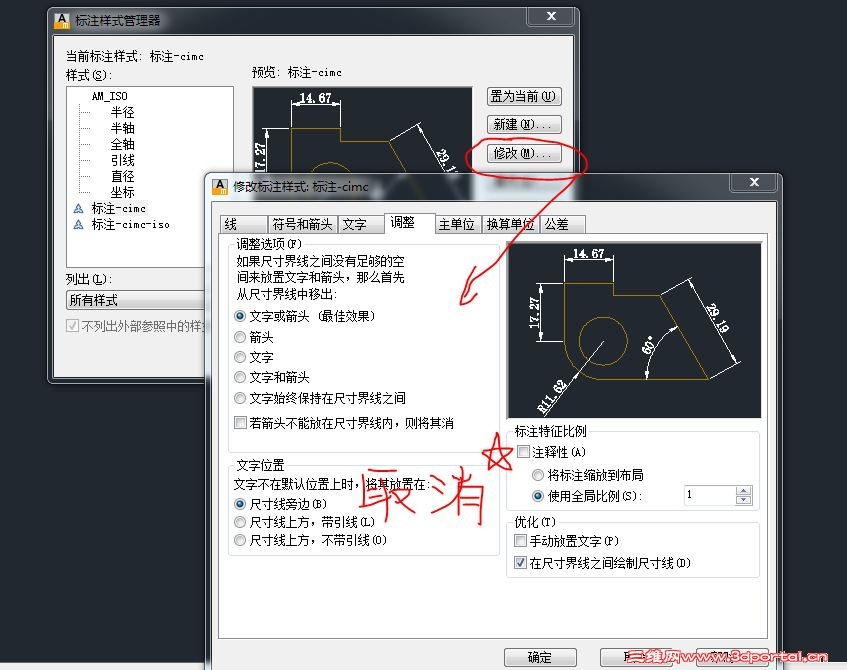Select 文字始终保持在尺寸界线之间 radio option
The image size is (847, 670).
coord(240,398)
